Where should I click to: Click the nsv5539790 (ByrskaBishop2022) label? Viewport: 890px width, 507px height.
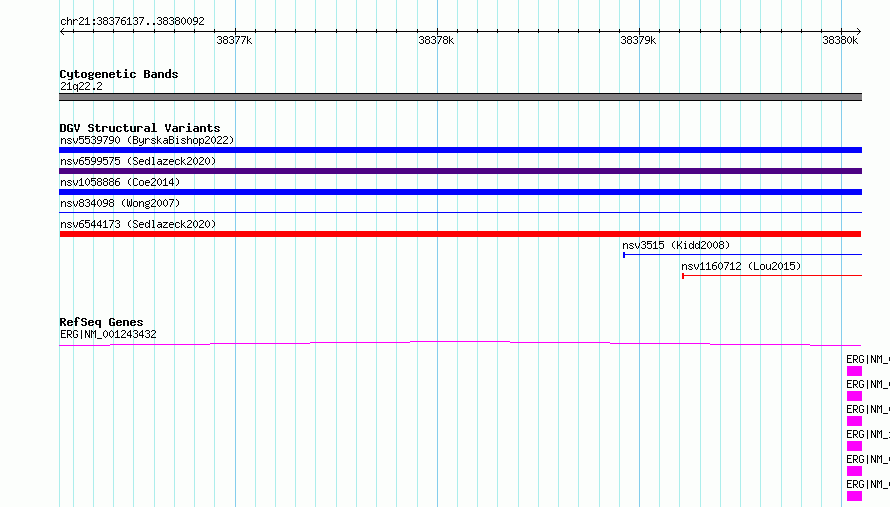pos(147,140)
